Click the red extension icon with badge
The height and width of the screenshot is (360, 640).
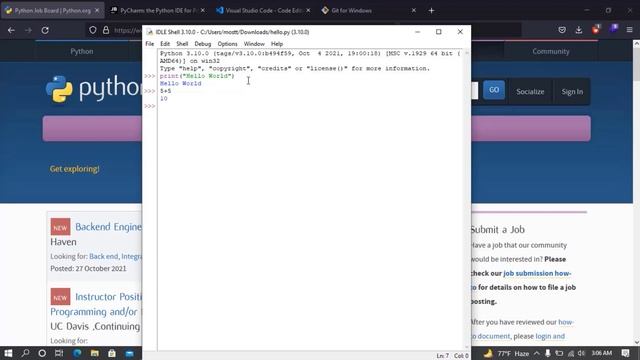coord(596,29)
